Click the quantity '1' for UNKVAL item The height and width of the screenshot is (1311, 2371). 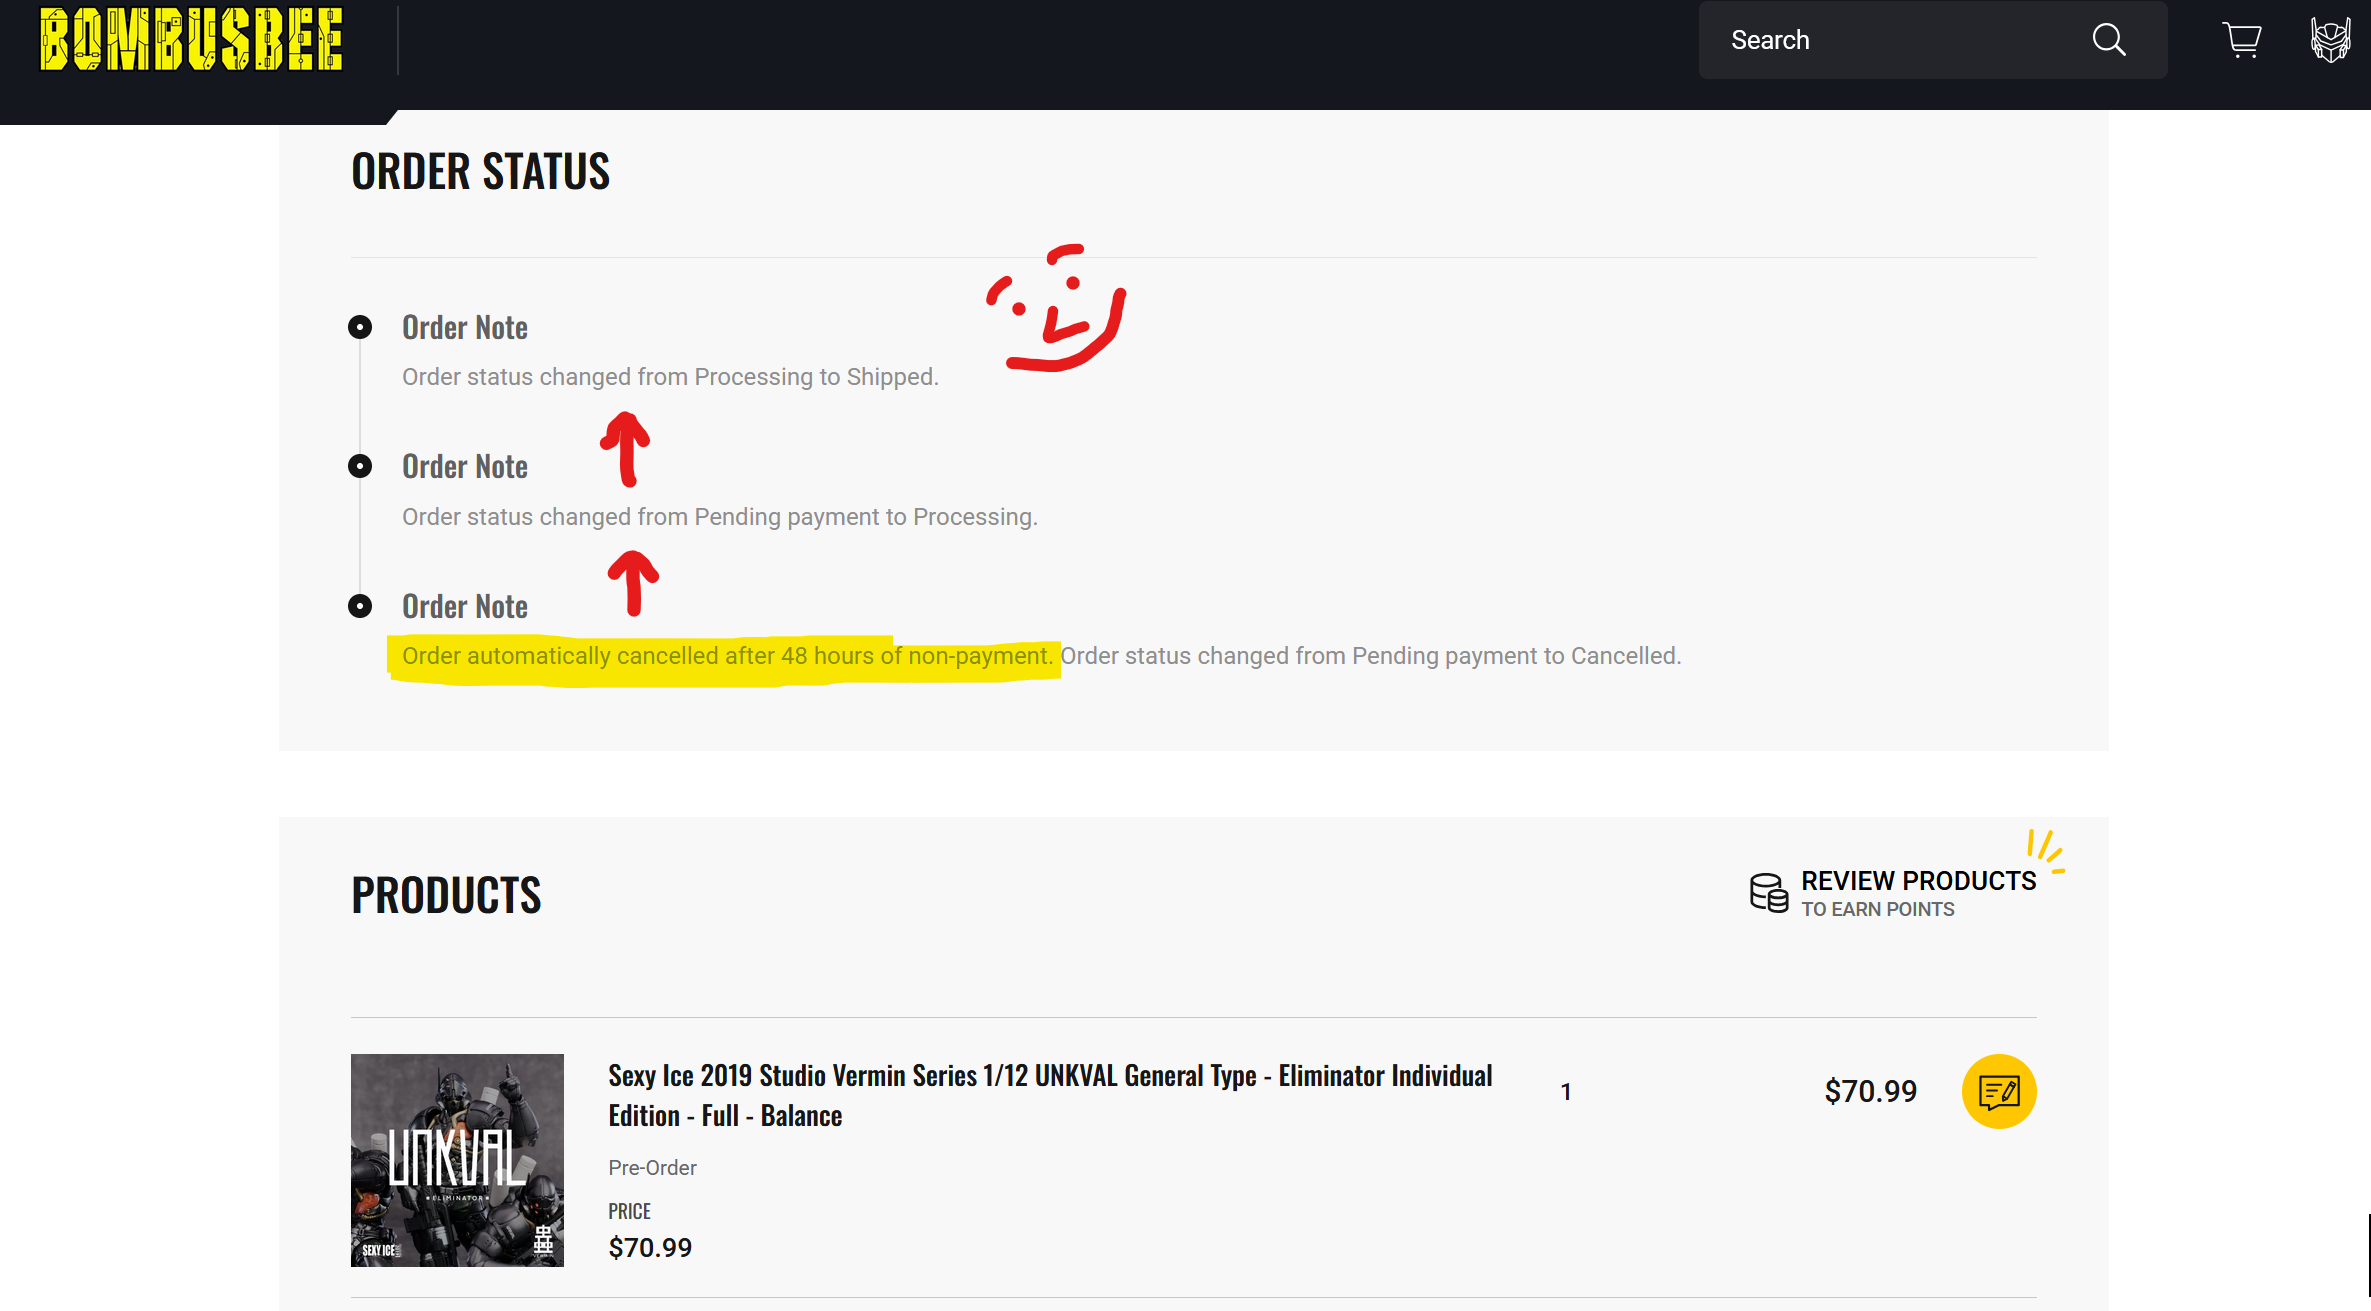pos(1566,1092)
